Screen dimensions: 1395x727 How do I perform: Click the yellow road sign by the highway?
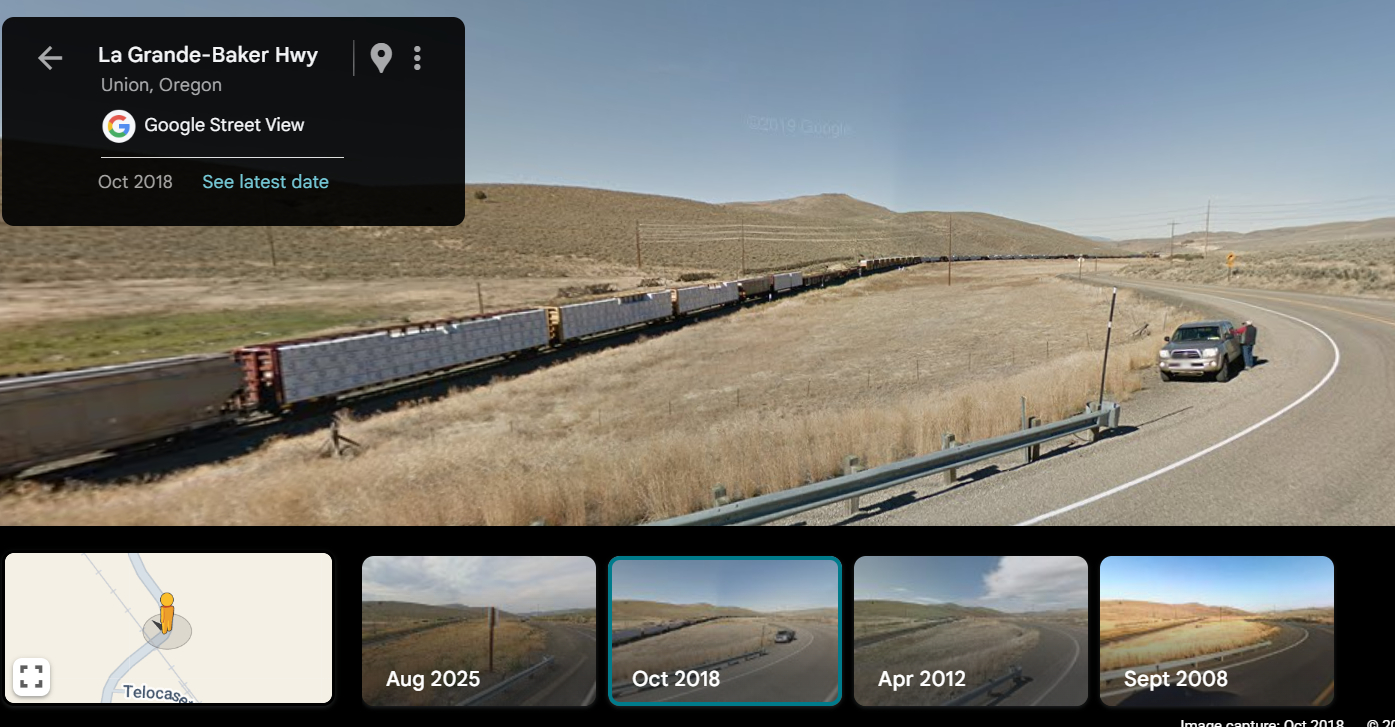pyautogui.click(x=1230, y=258)
